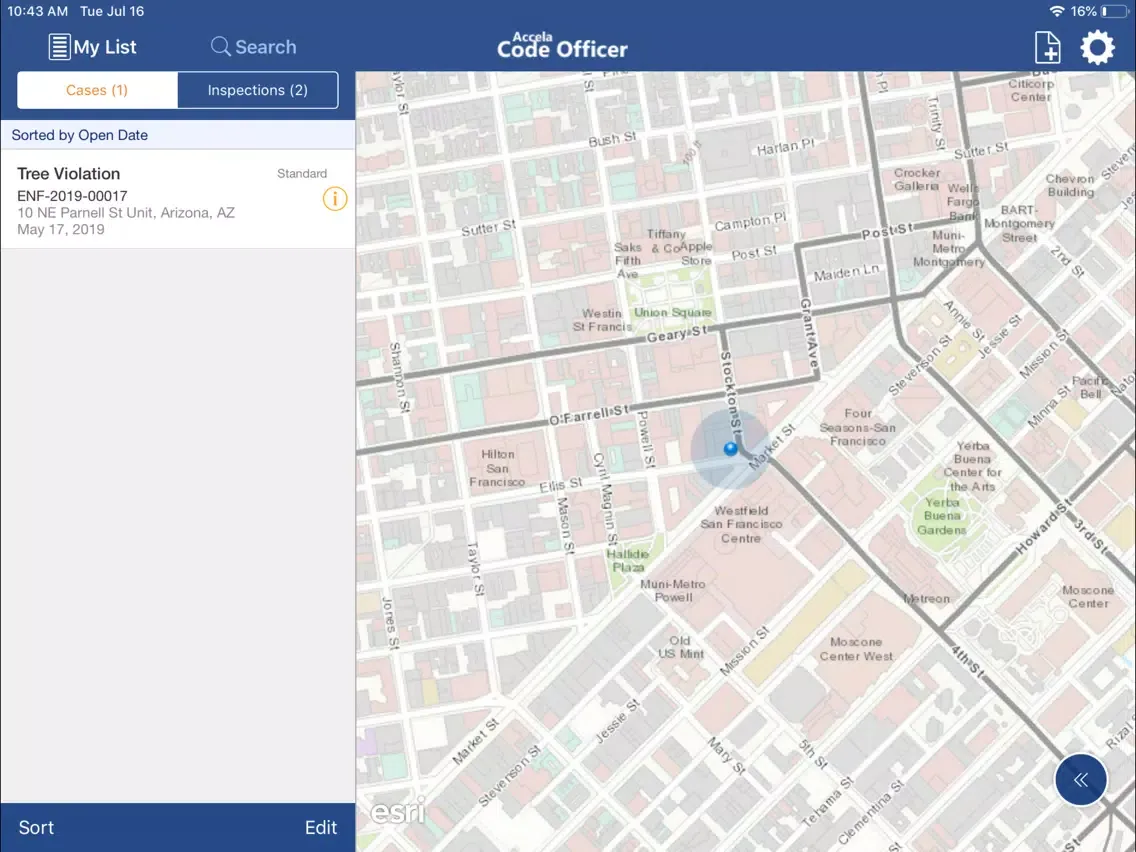Tap the info icon on Tree Violation

point(335,199)
